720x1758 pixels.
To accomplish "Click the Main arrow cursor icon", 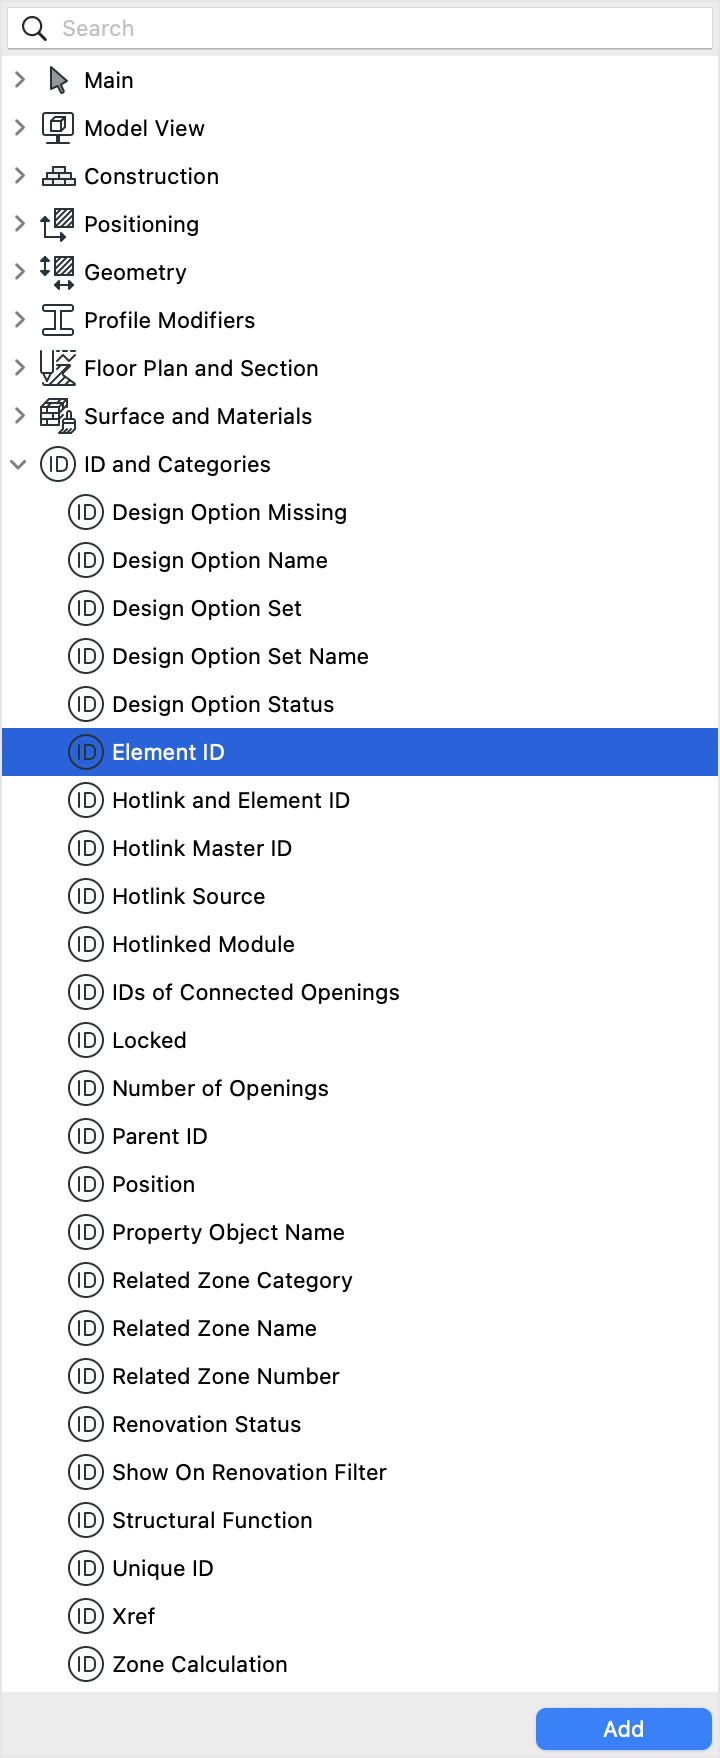I will (58, 80).
